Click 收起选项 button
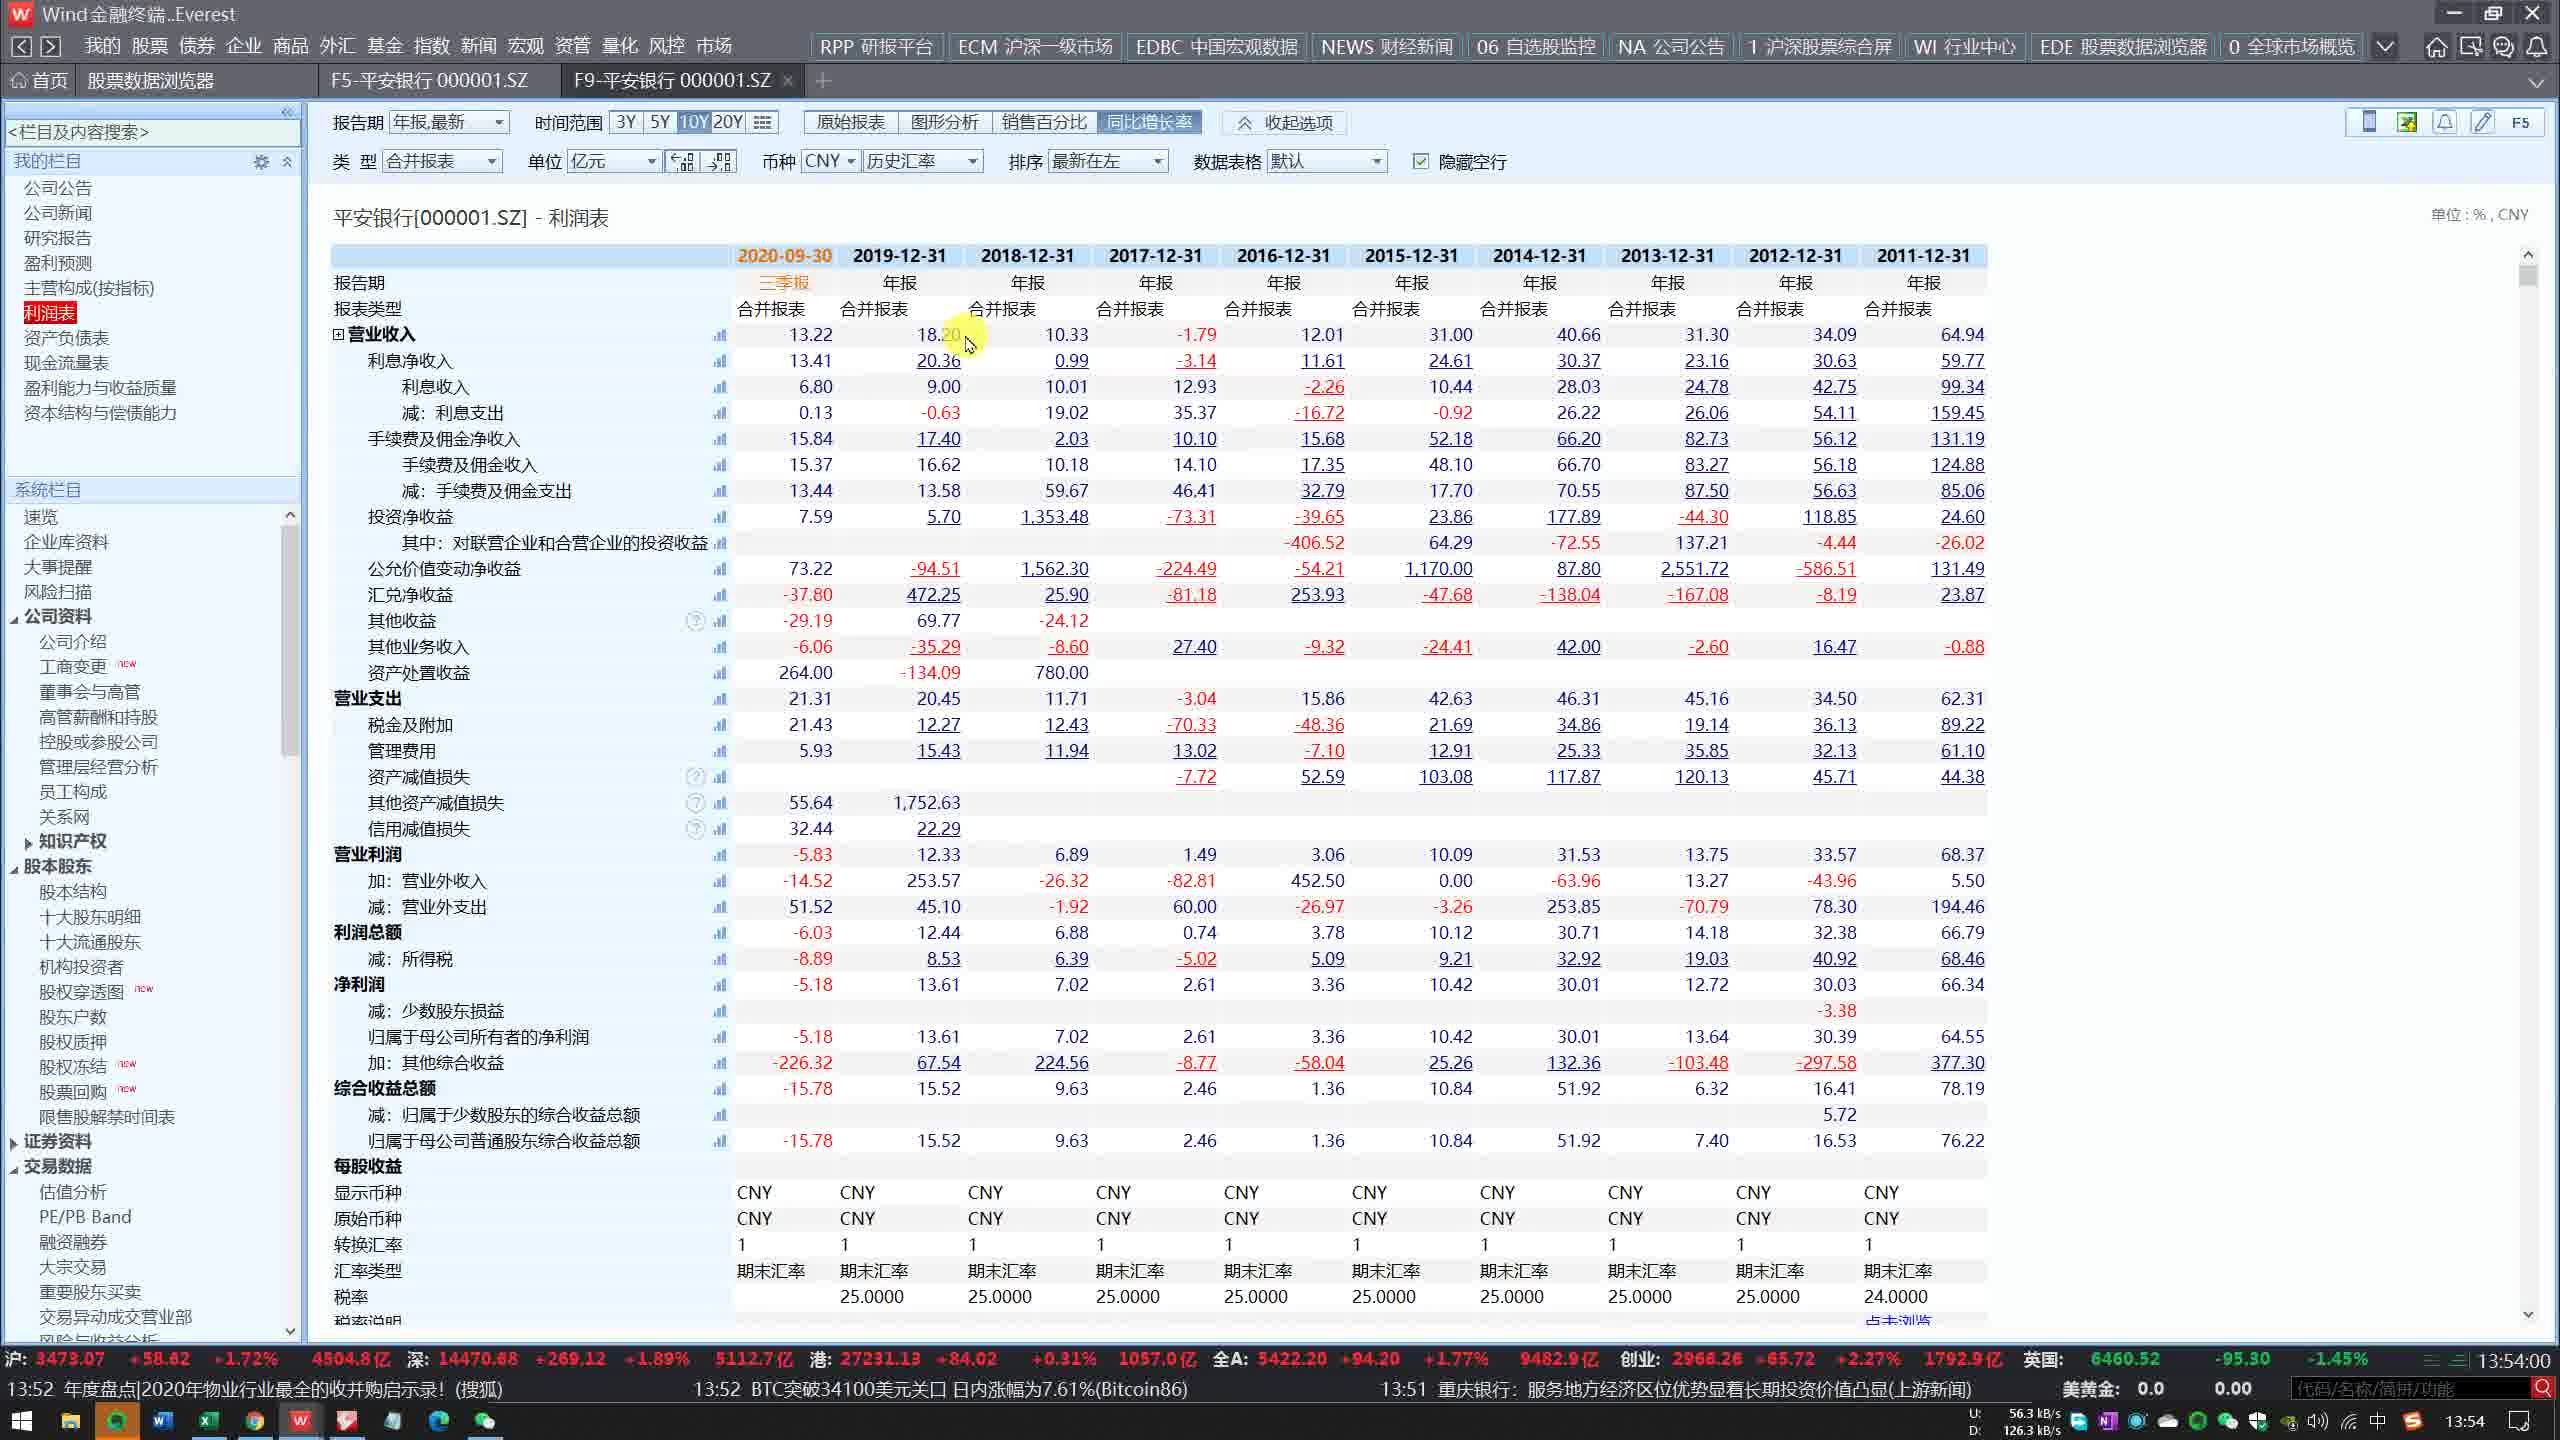 point(1286,122)
